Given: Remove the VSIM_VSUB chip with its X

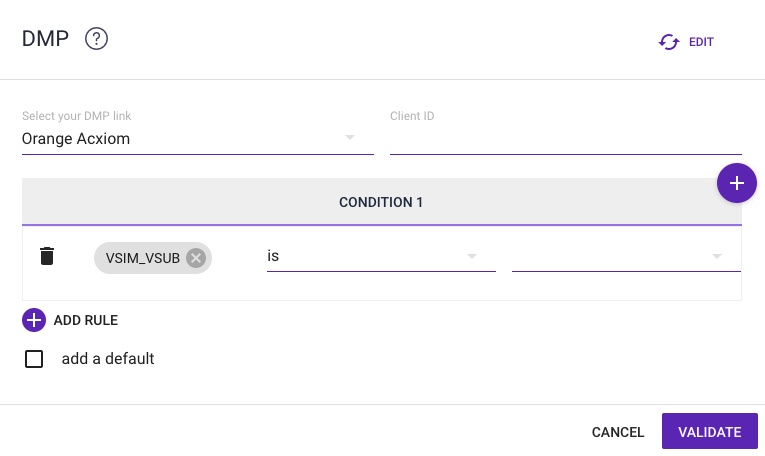Looking at the screenshot, I should tap(196, 258).
